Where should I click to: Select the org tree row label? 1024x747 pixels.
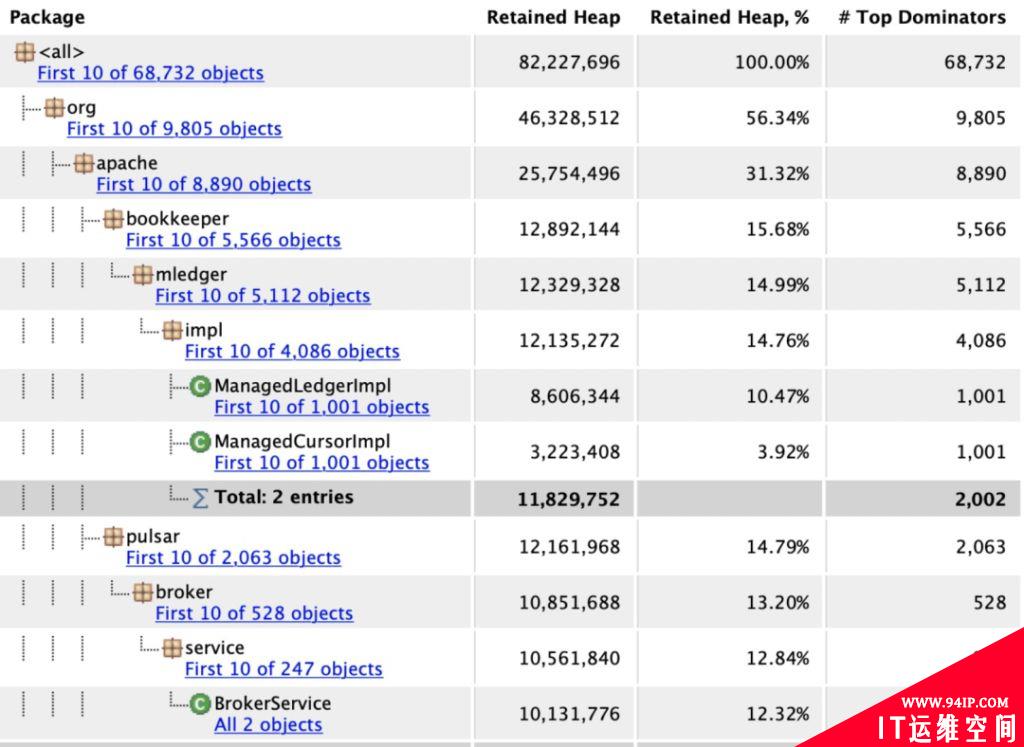pyautogui.click(x=81, y=107)
